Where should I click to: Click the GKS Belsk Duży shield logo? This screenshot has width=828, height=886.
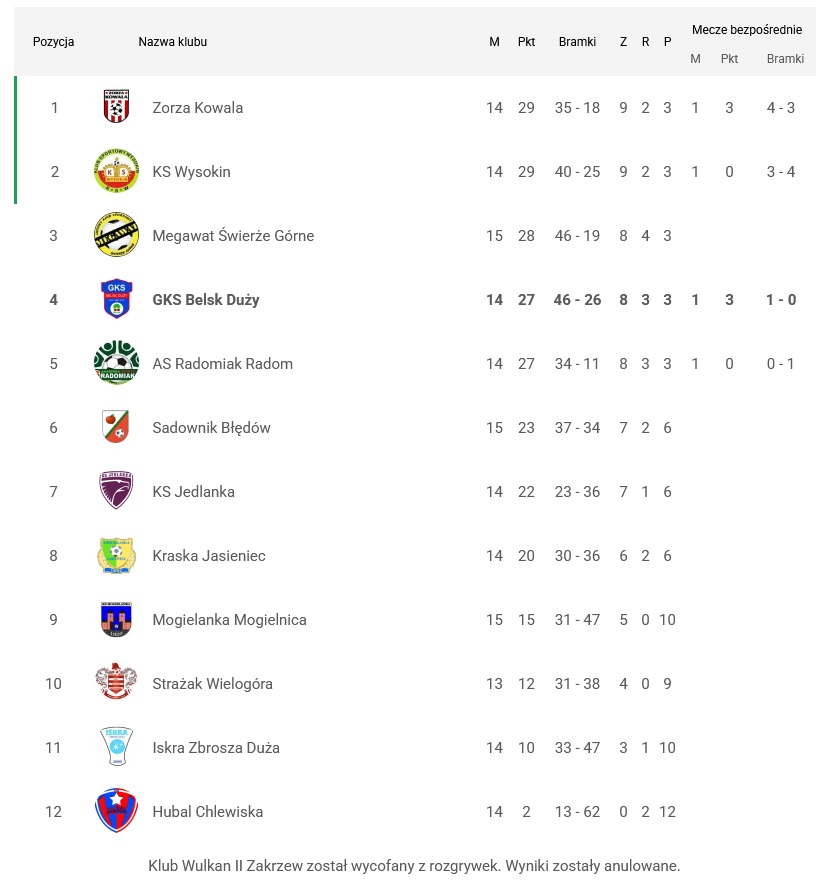tap(117, 299)
